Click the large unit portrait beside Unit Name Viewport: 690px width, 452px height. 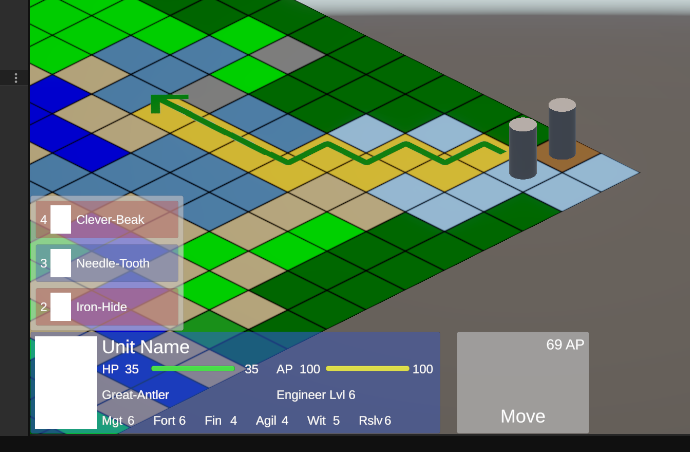[x=66, y=382]
